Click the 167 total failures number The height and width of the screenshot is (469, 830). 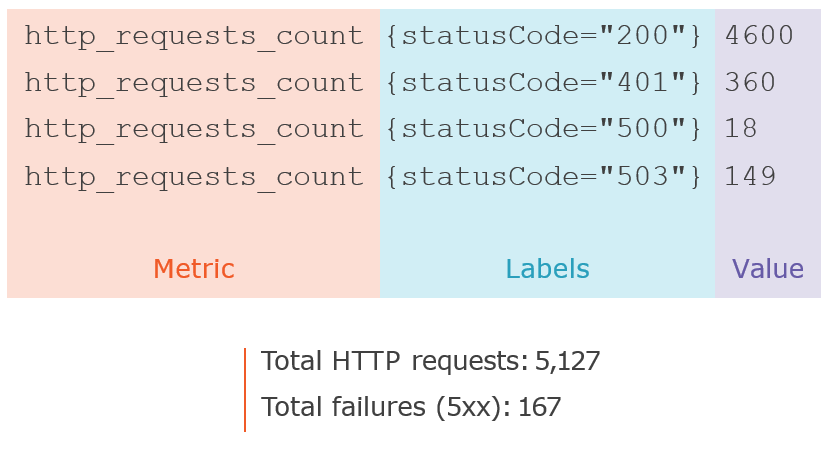[x=540, y=407]
